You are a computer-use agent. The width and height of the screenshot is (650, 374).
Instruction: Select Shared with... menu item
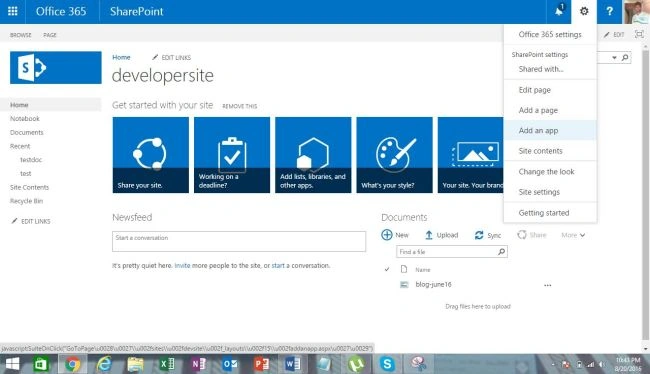click(x=550, y=69)
